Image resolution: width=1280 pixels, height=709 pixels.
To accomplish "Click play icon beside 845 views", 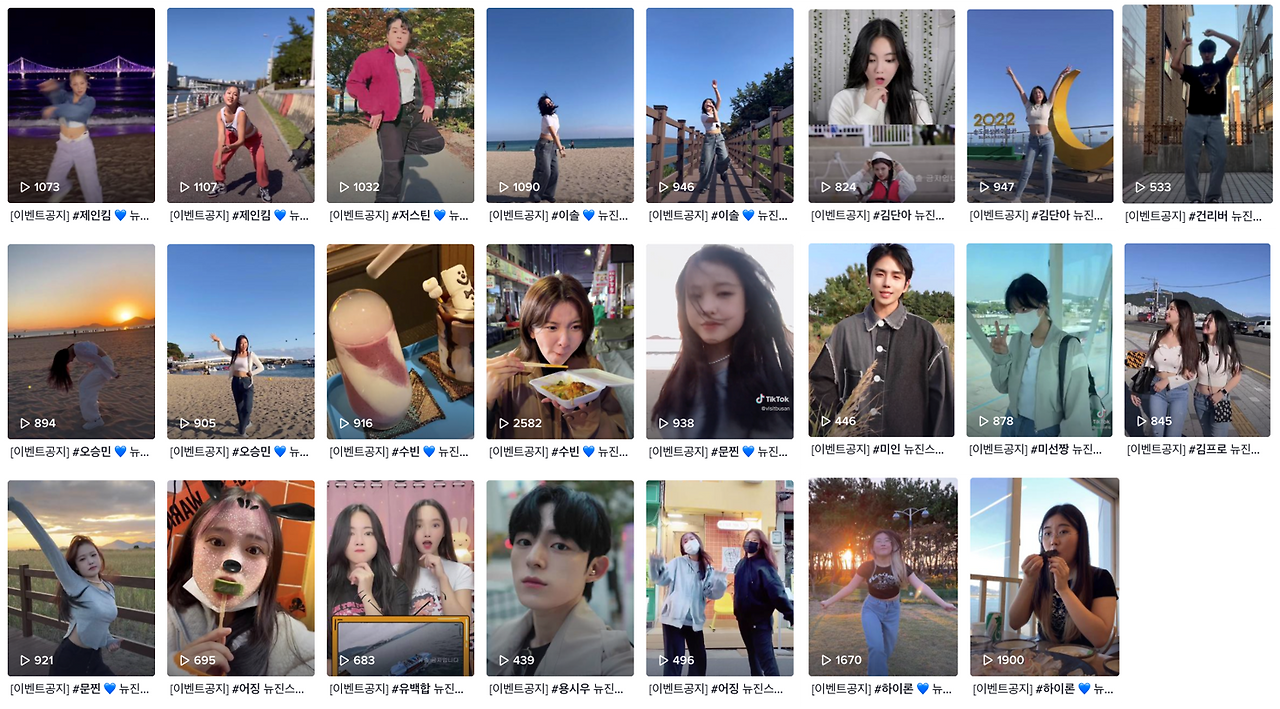I will point(1142,421).
